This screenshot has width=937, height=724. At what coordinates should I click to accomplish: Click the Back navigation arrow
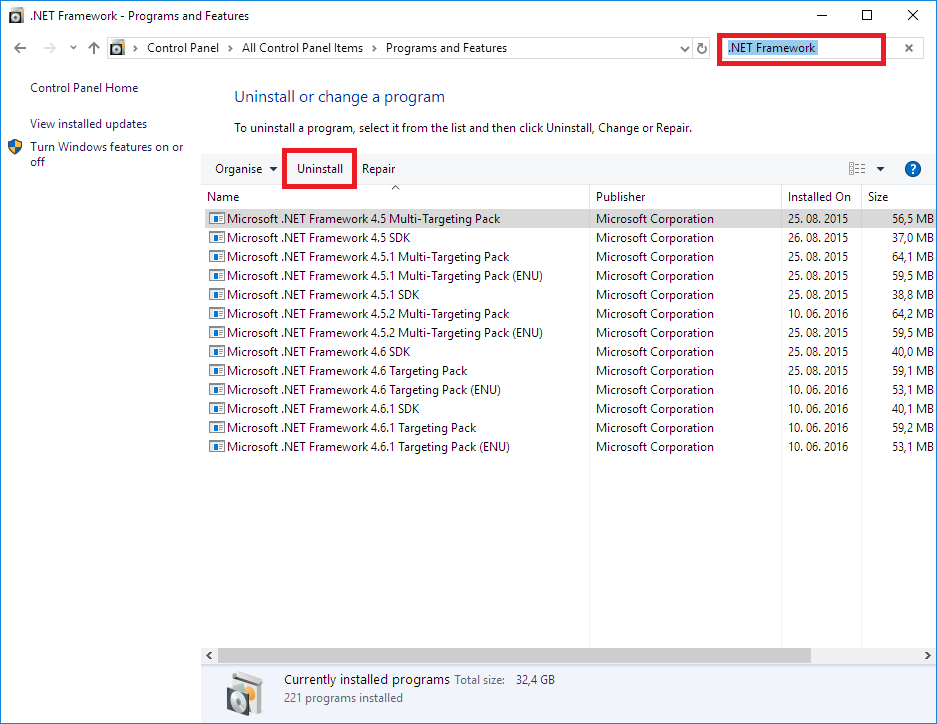pyautogui.click(x=20, y=48)
